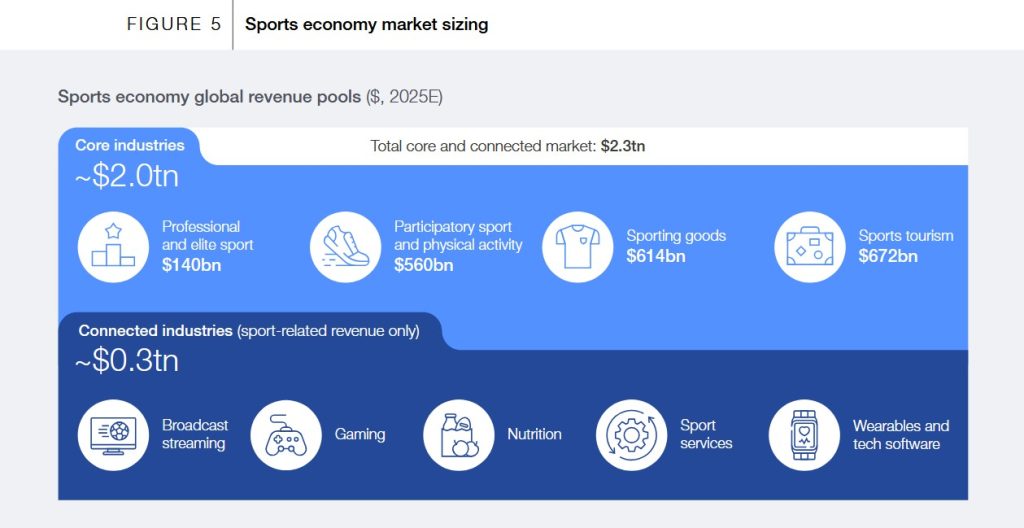
Task: Select the broadcast streaming screen icon
Action: 113,435
